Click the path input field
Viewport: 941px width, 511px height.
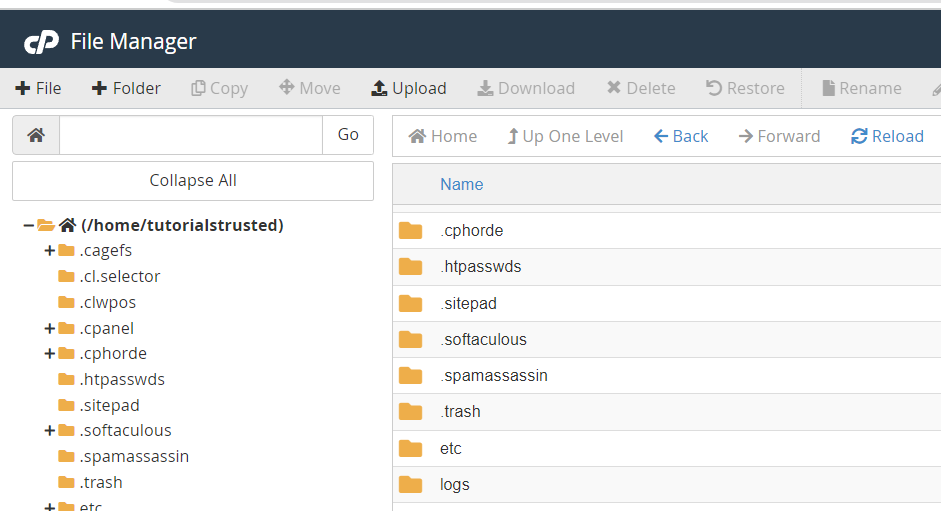pyautogui.click(x=191, y=135)
